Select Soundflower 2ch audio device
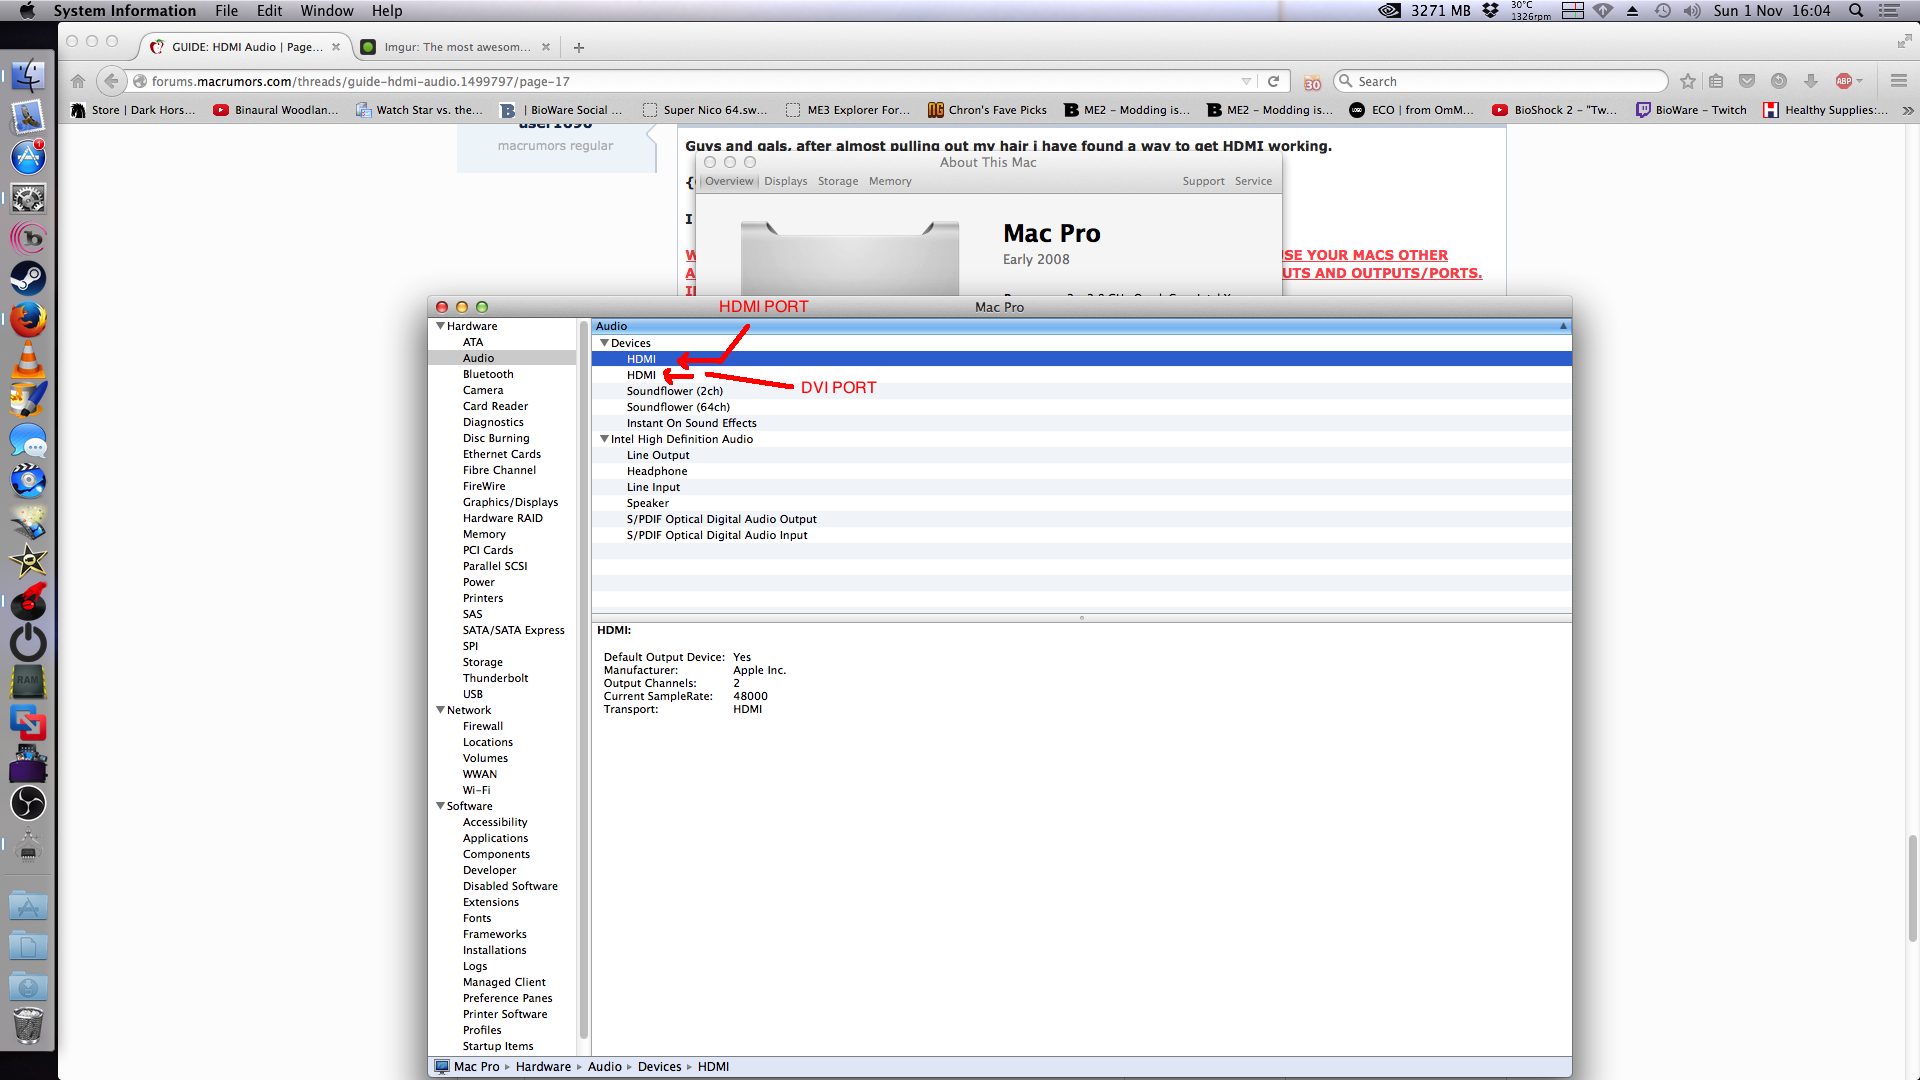 (x=674, y=390)
